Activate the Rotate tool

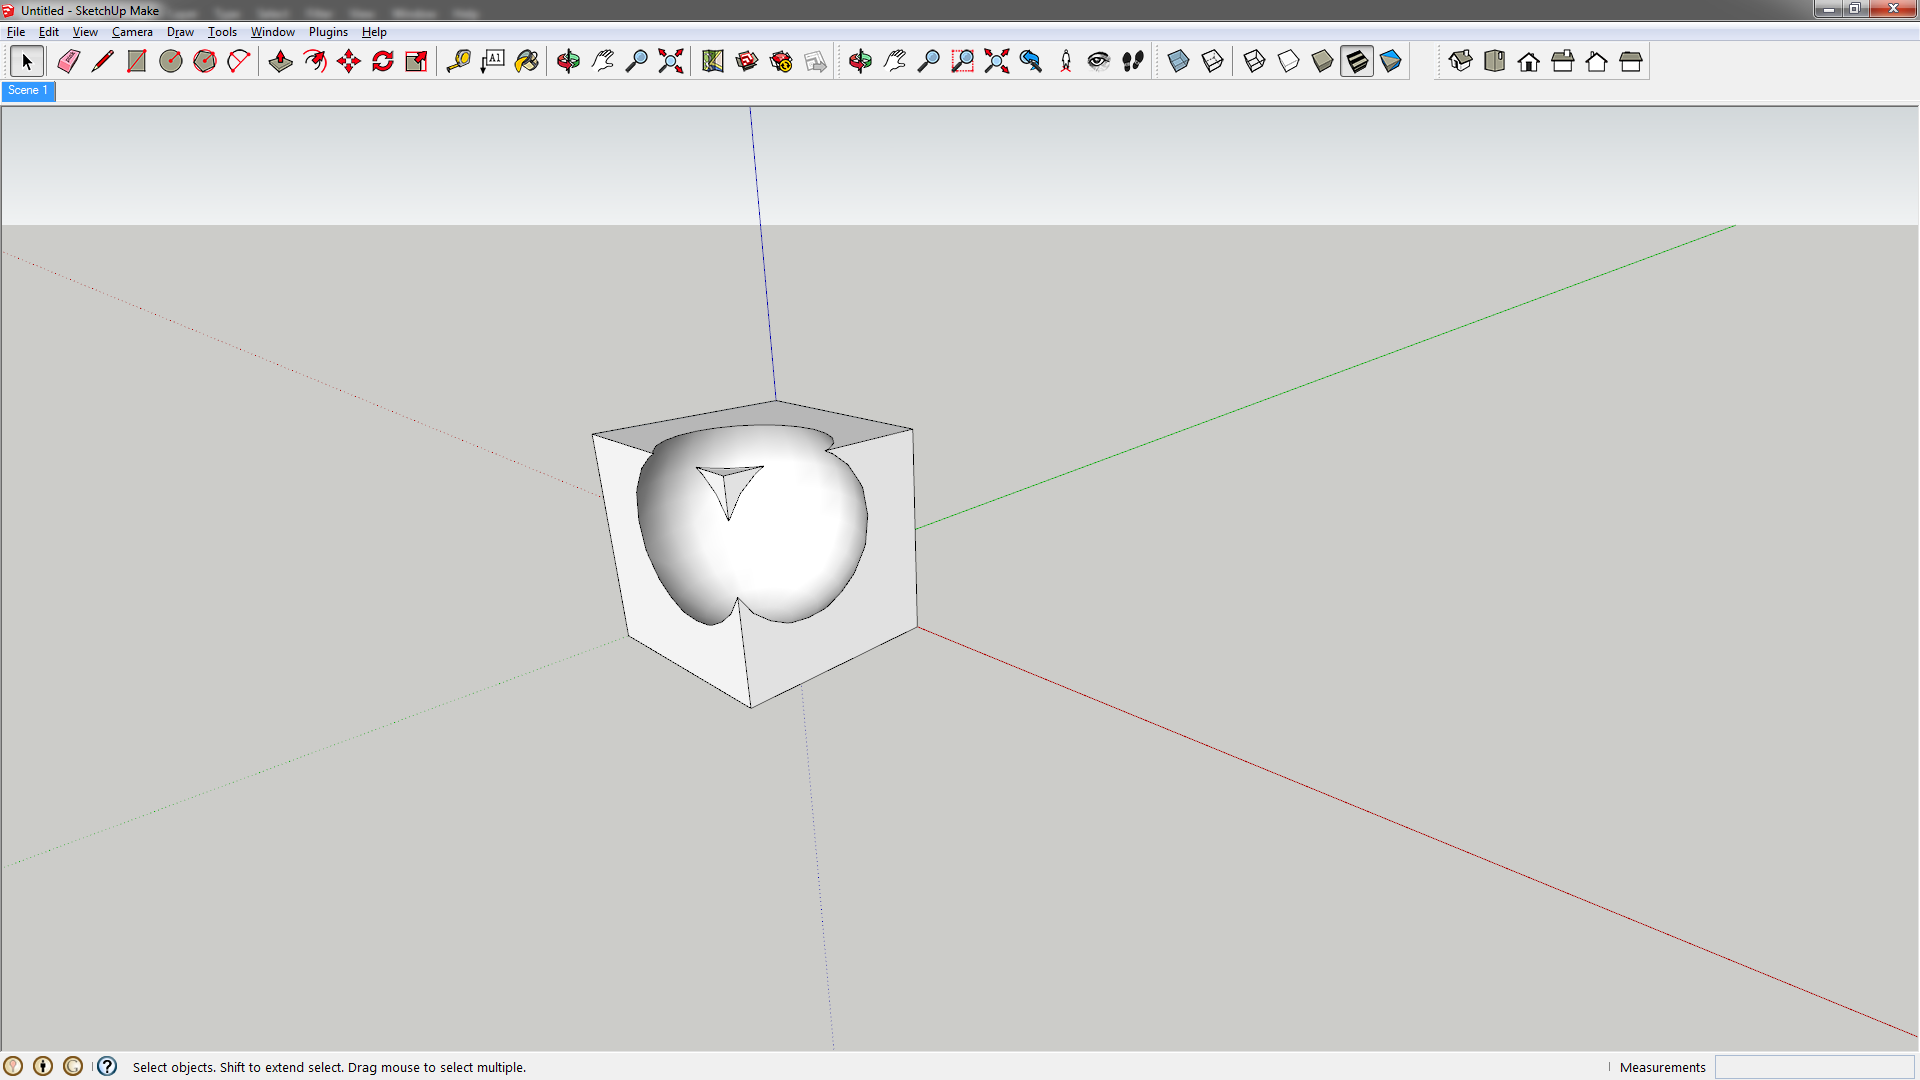point(383,61)
